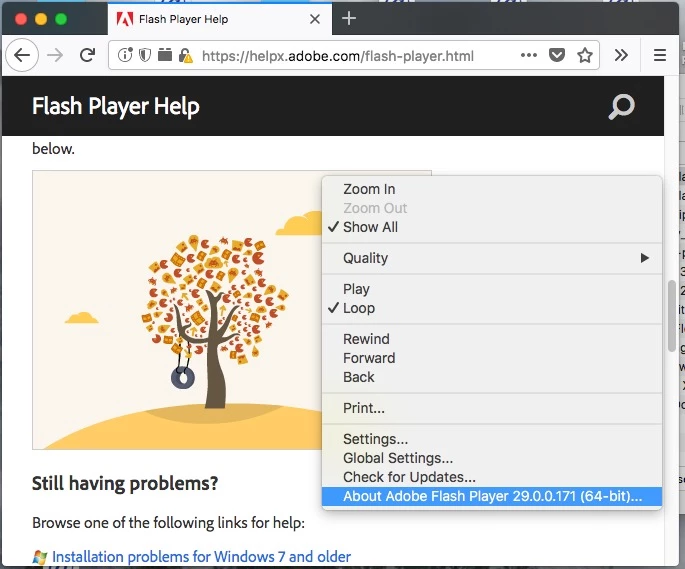Go back using the browser back arrow
The width and height of the screenshot is (685, 569).
tap(22, 55)
